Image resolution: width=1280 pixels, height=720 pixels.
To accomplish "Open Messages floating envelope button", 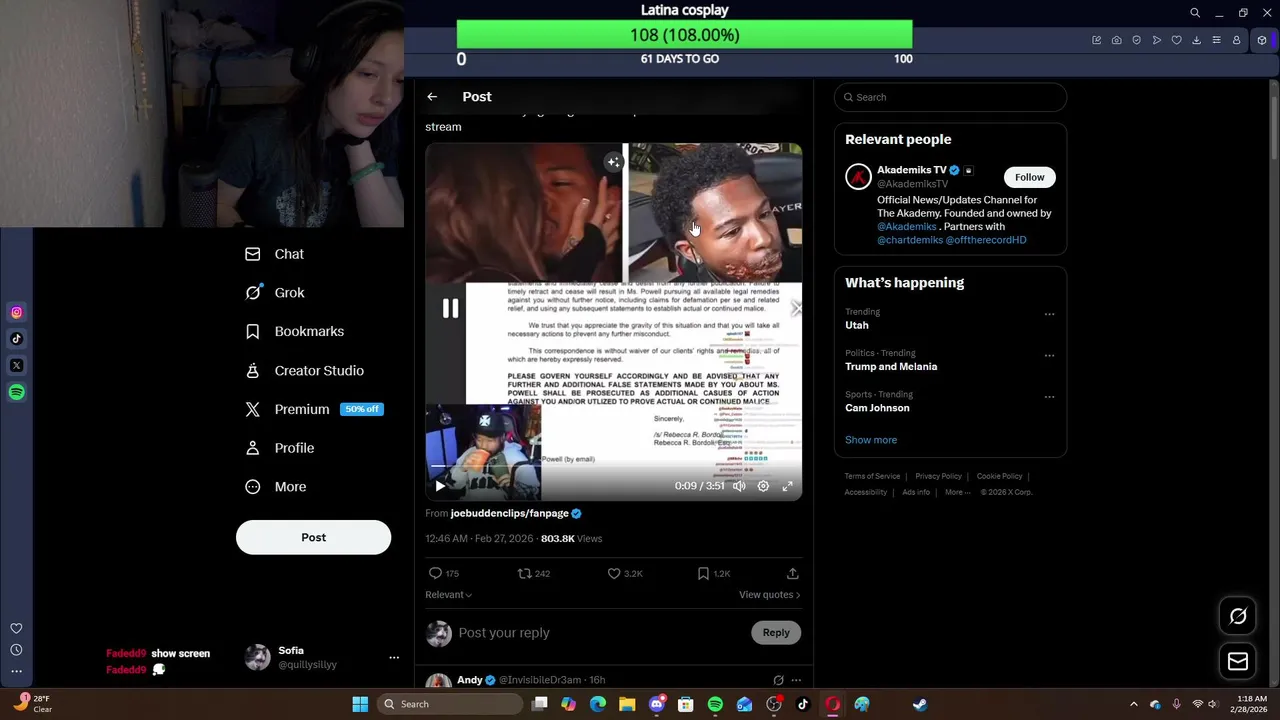I will 1238,661.
